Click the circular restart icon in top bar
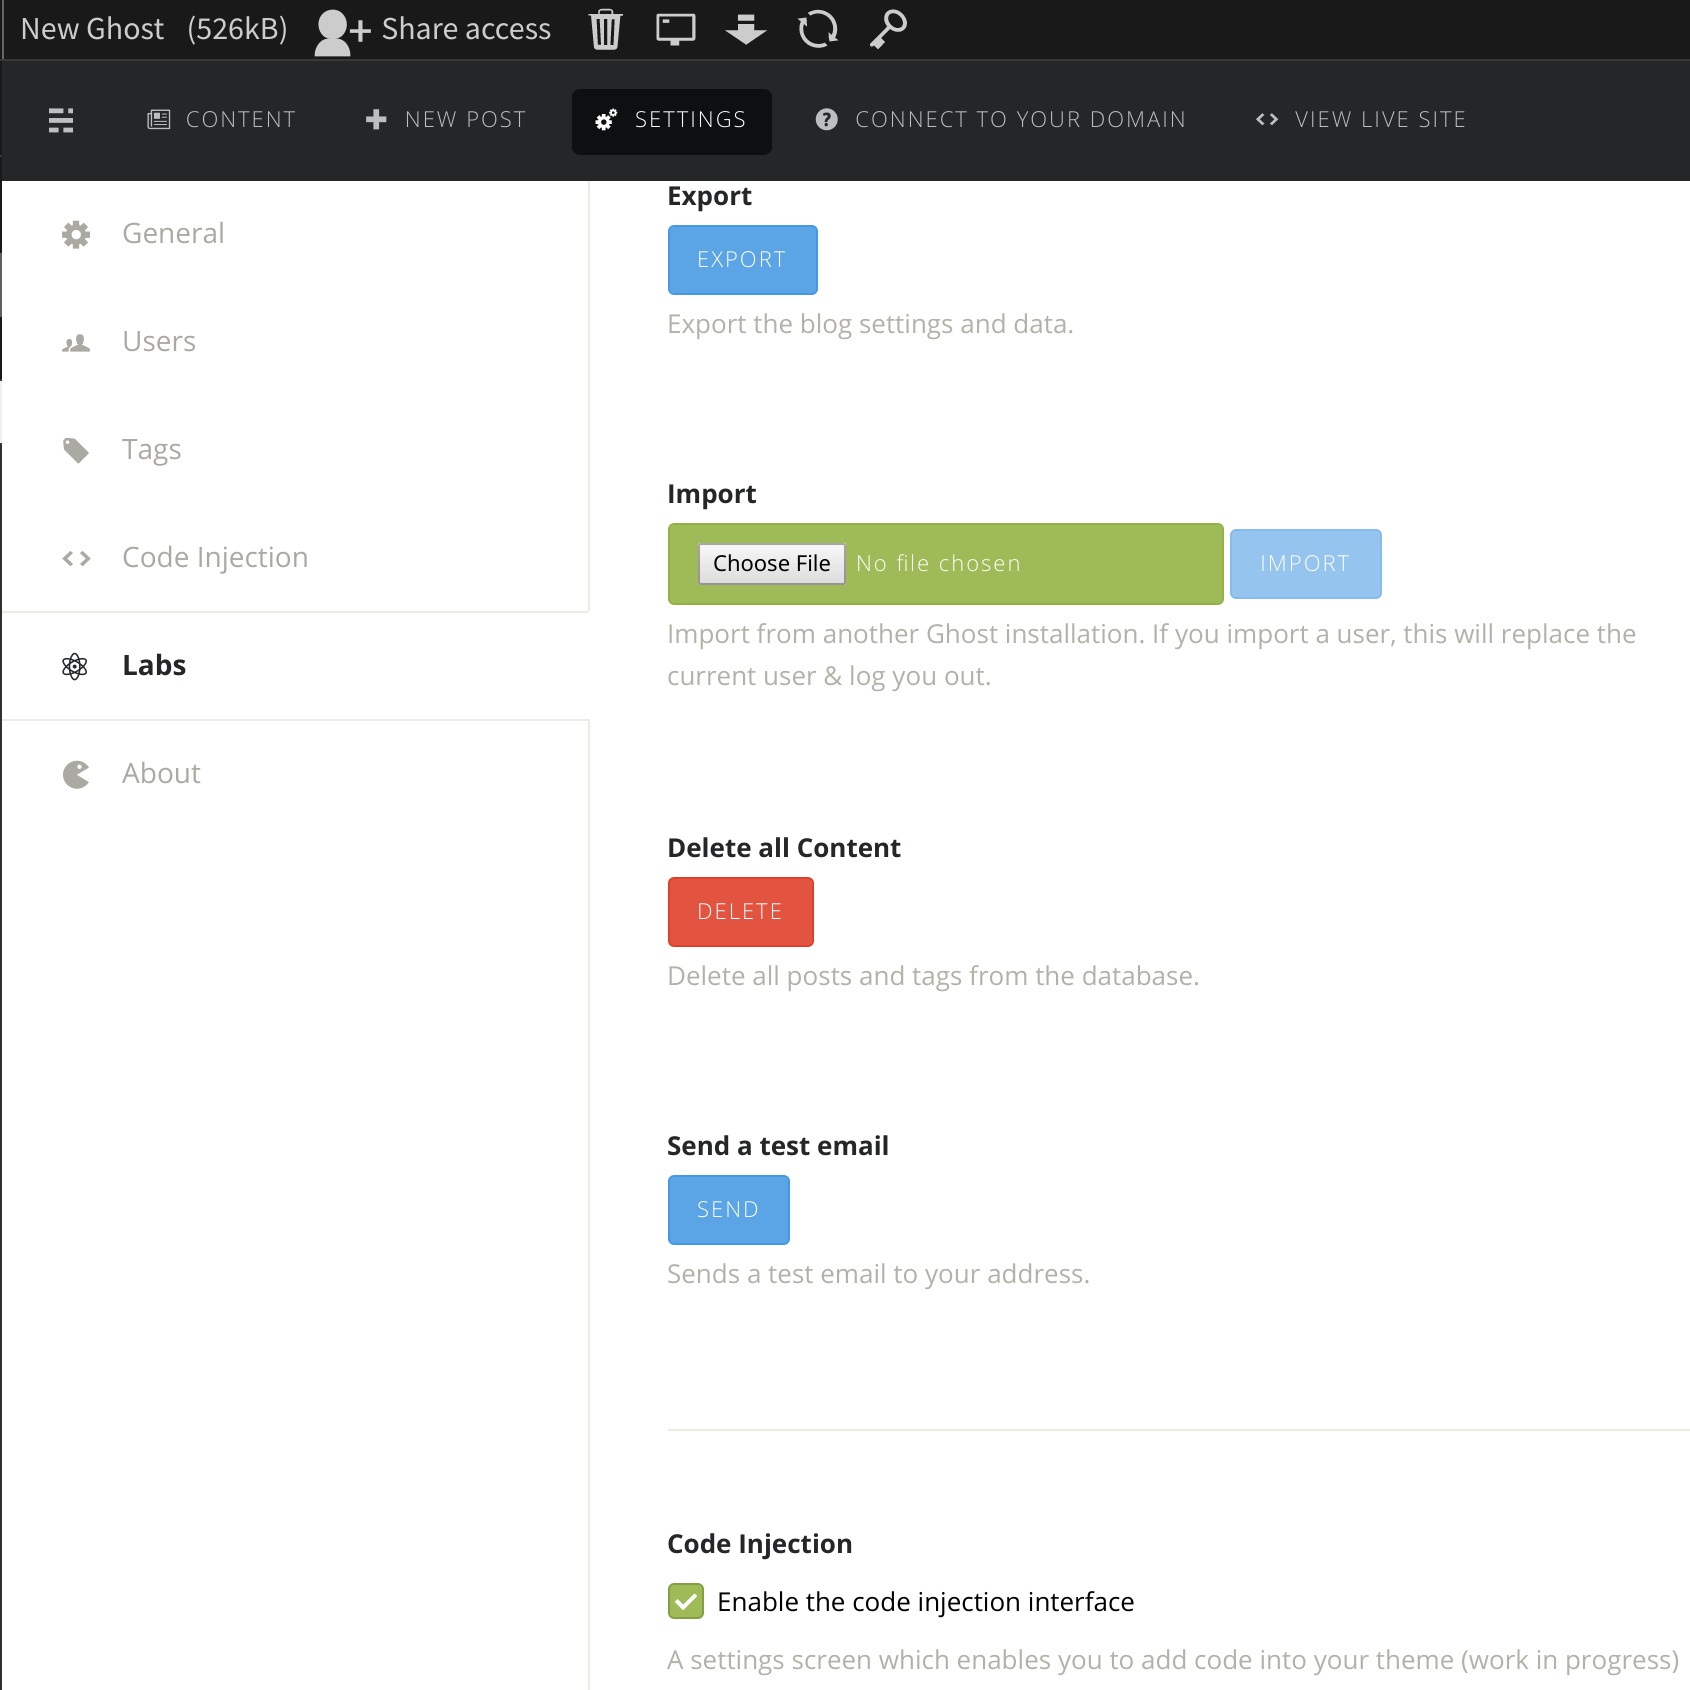The height and width of the screenshot is (1690, 1690). coord(817,30)
